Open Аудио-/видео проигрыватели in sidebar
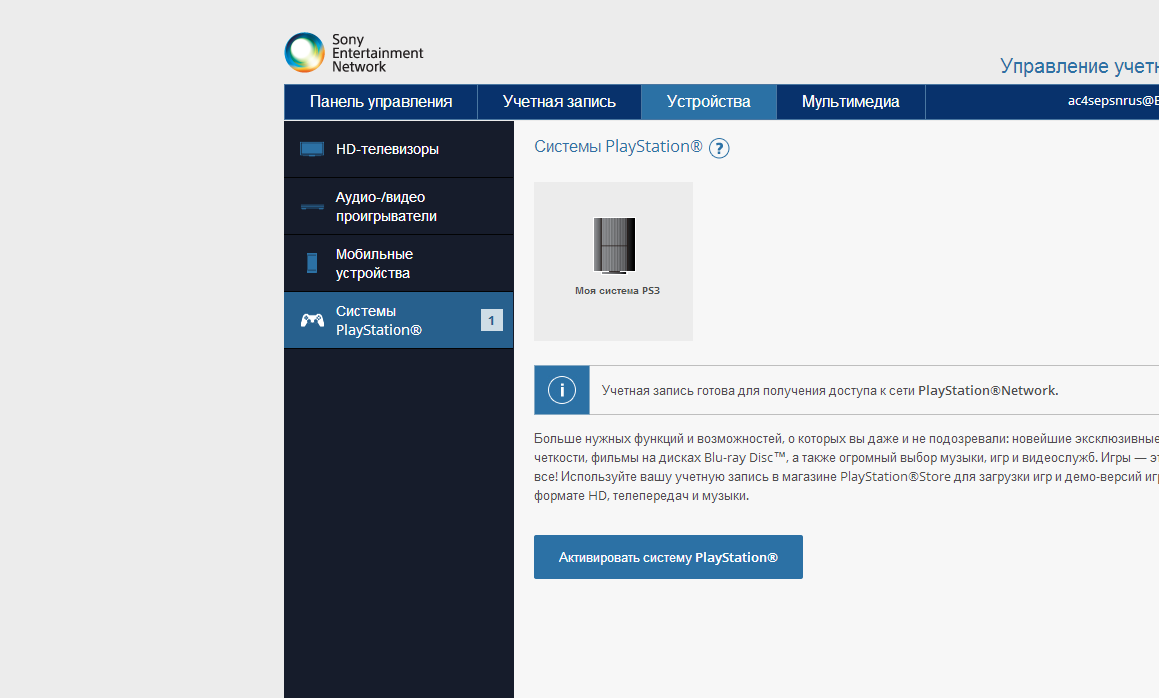This screenshot has width=1159, height=698. tap(398, 206)
